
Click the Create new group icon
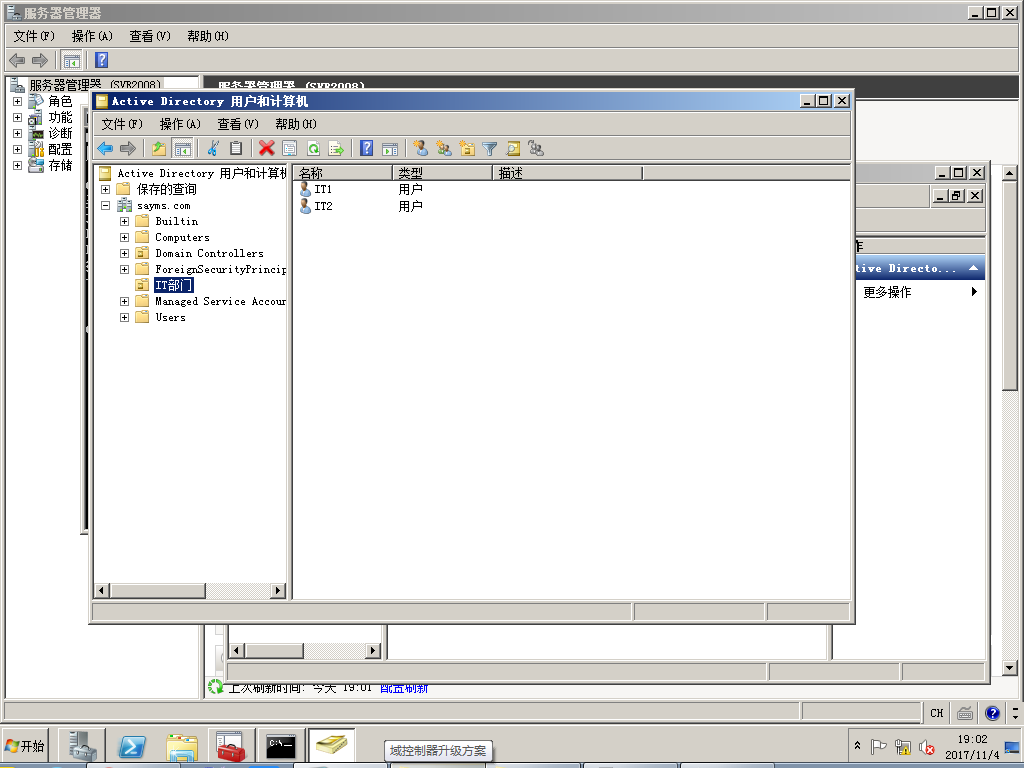[x=444, y=148]
